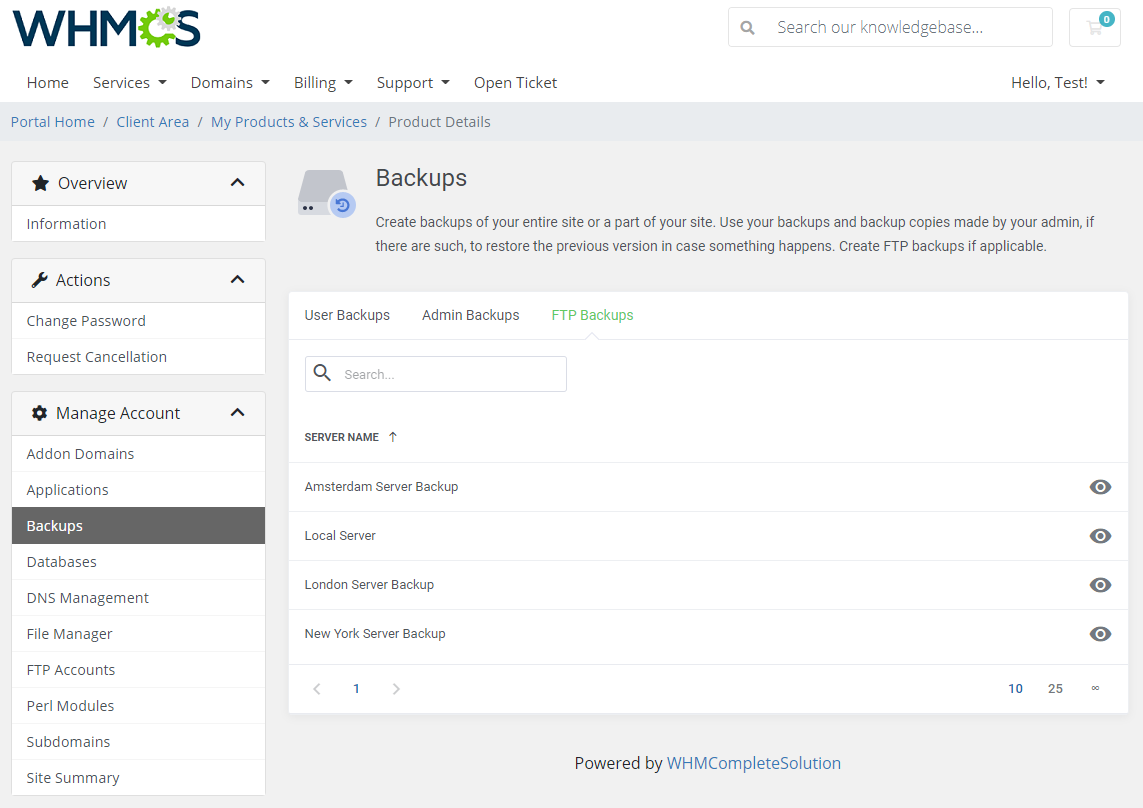1143x808 pixels.
Task: Set page size to 25 entries
Action: point(1055,688)
